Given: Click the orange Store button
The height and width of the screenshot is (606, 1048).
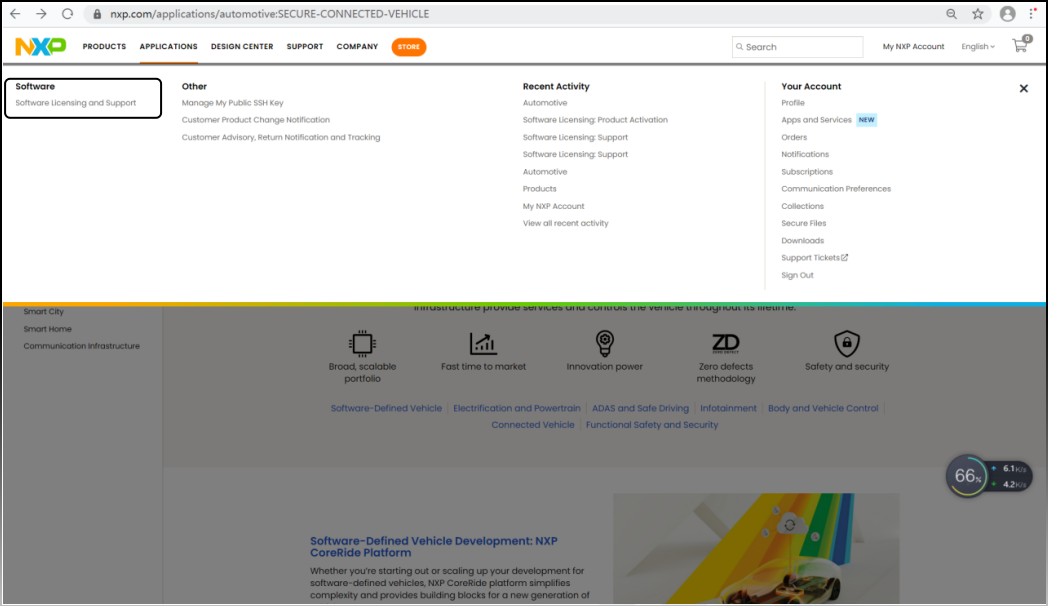Looking at the screenshot, I should tap(408, 47).
